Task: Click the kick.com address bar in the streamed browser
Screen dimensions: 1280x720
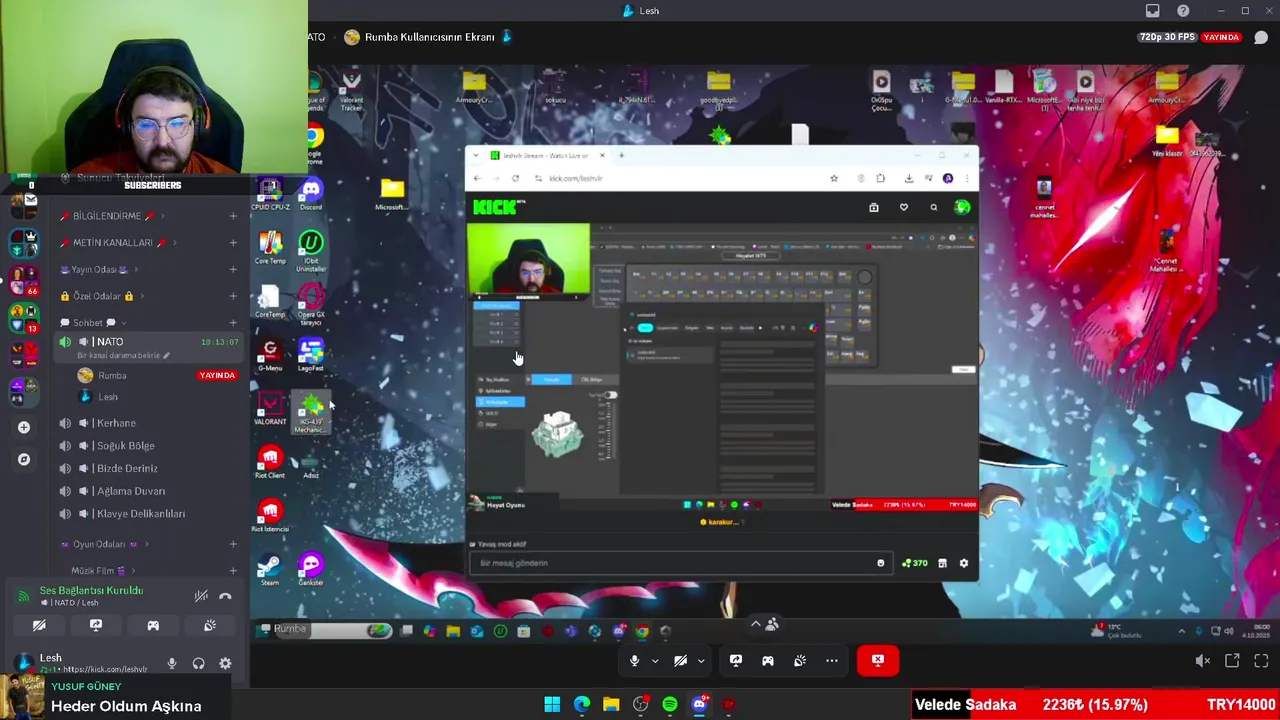Action: coord(680,178)
